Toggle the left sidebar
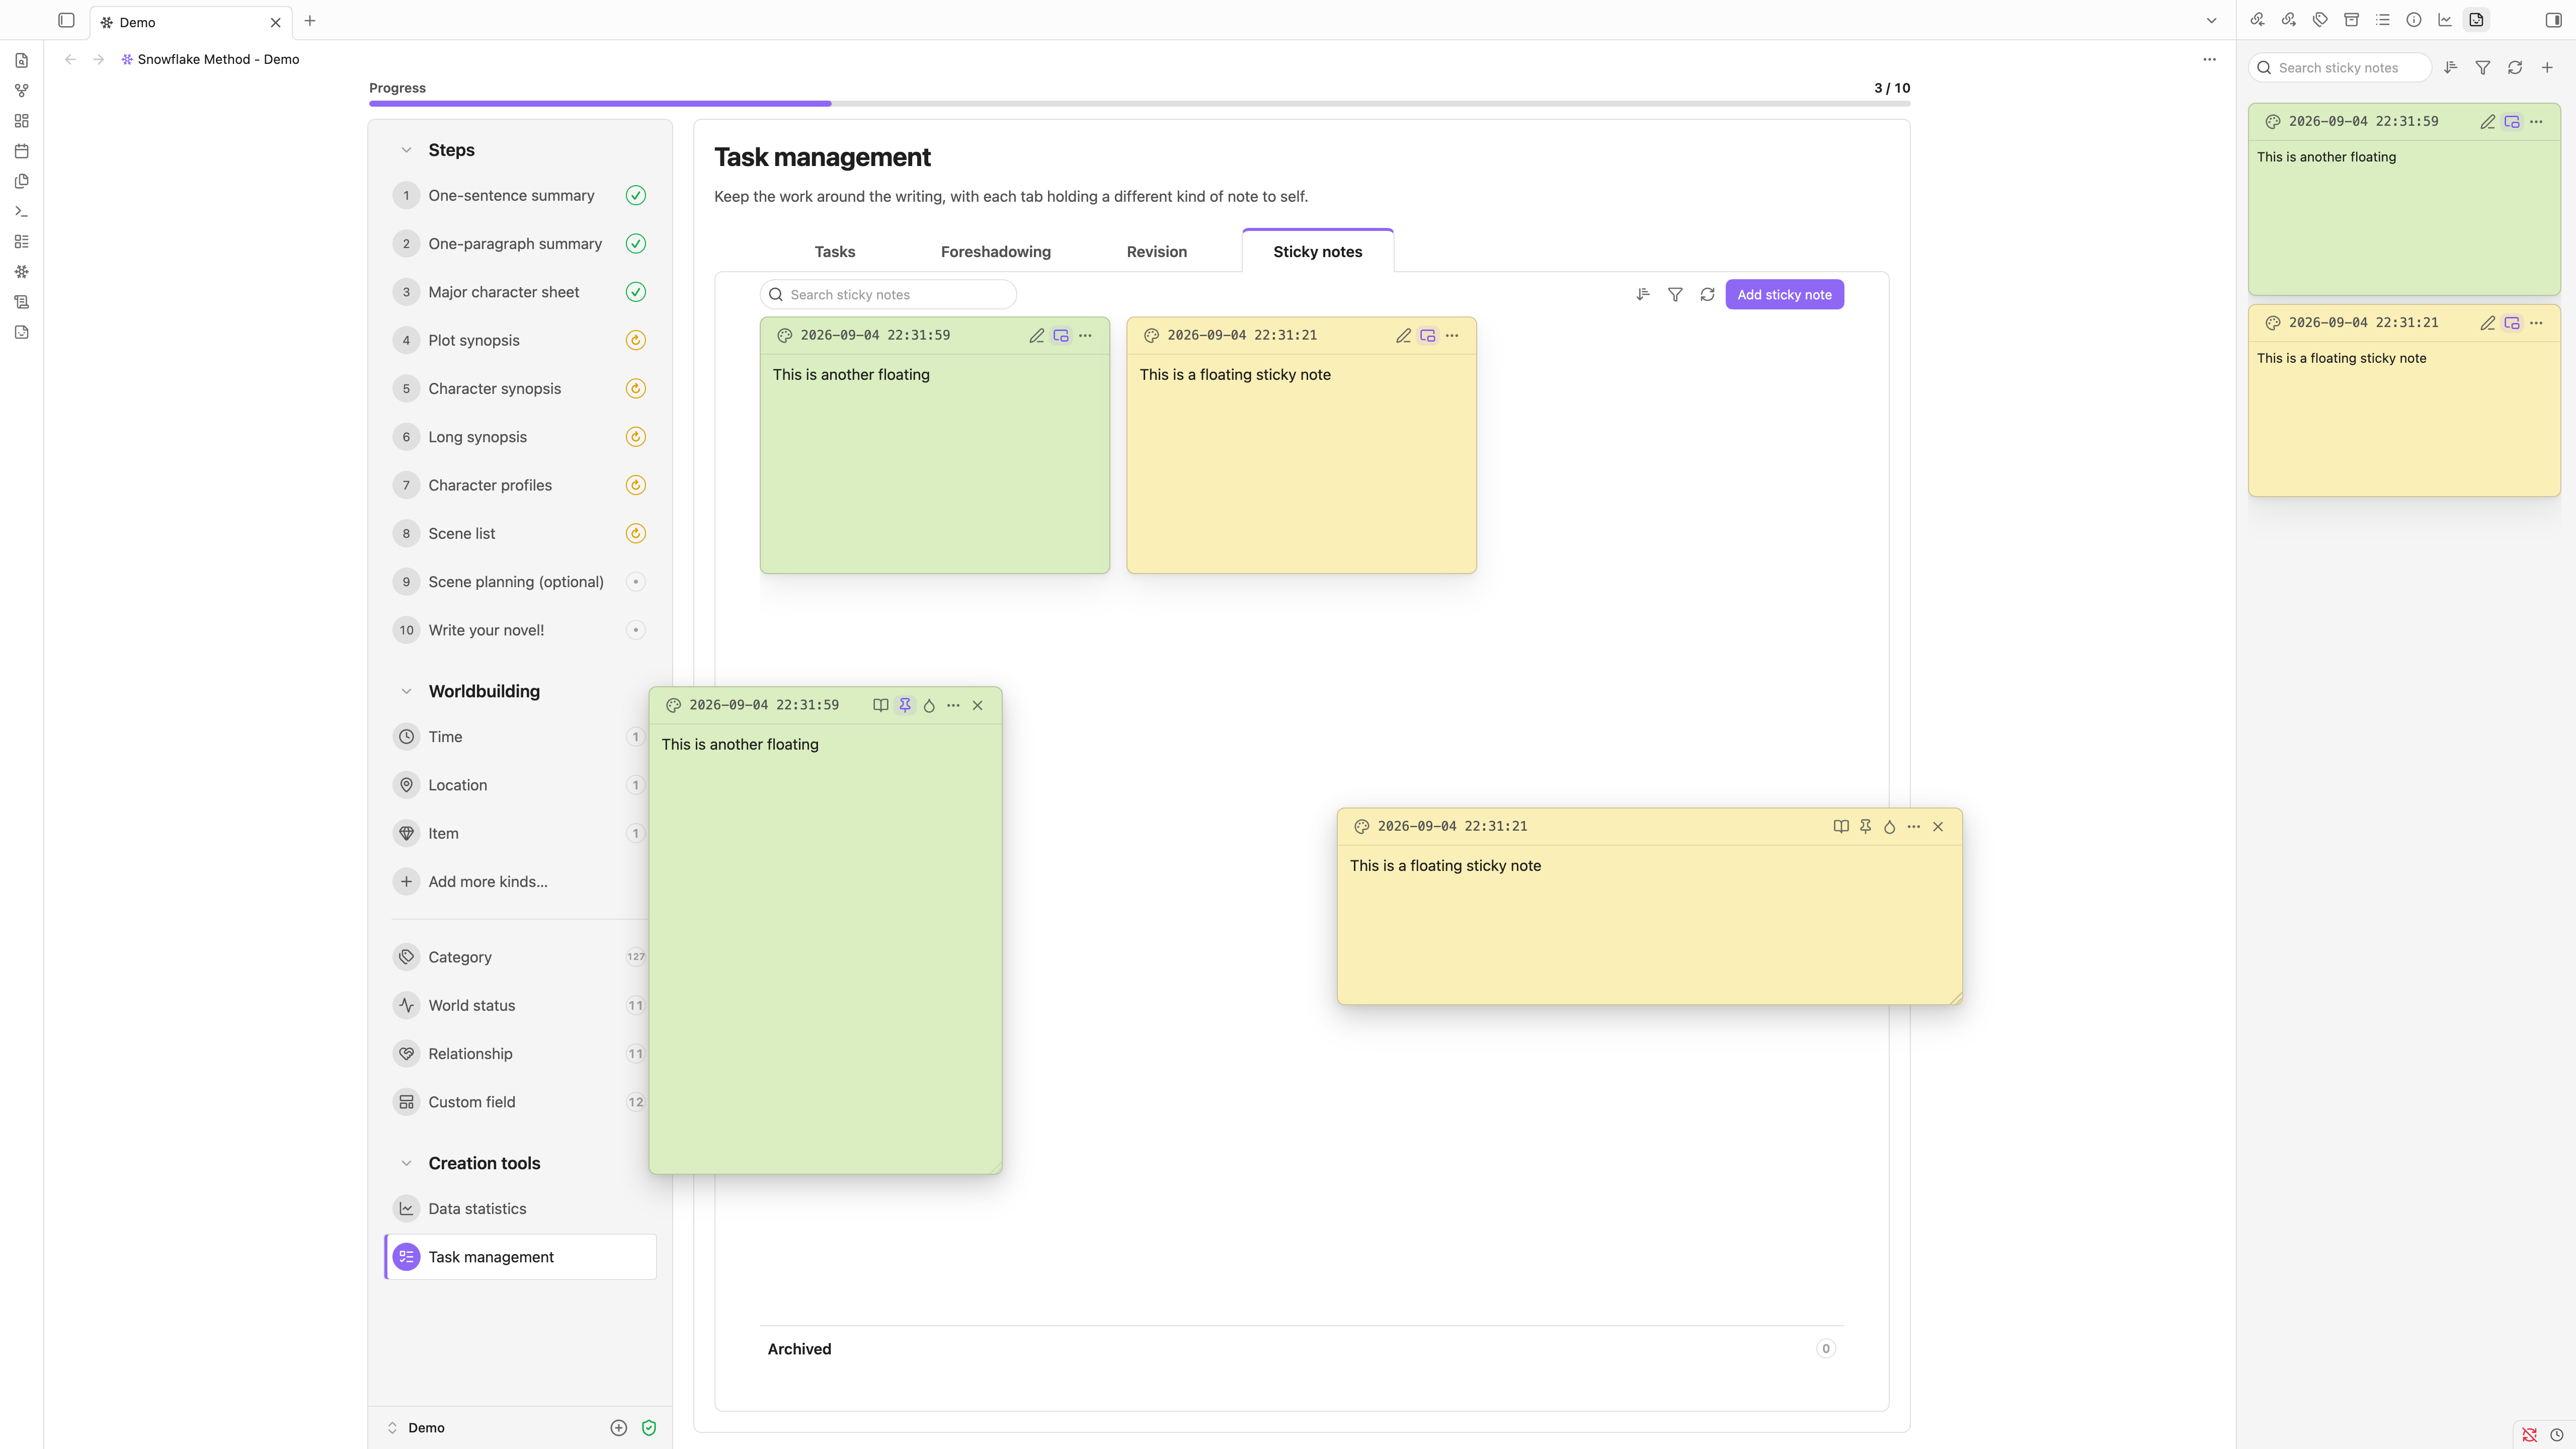 pos(66,20)
